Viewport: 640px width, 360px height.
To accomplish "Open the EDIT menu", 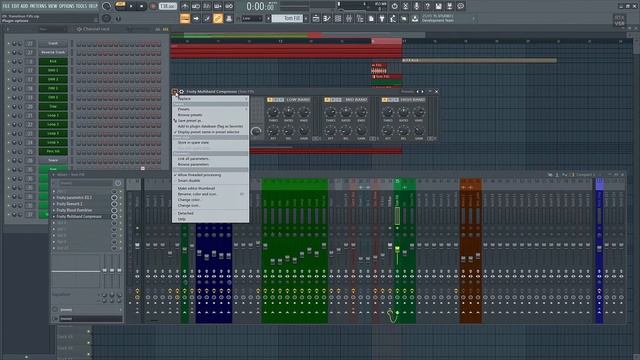I will [x=15, y=6].
